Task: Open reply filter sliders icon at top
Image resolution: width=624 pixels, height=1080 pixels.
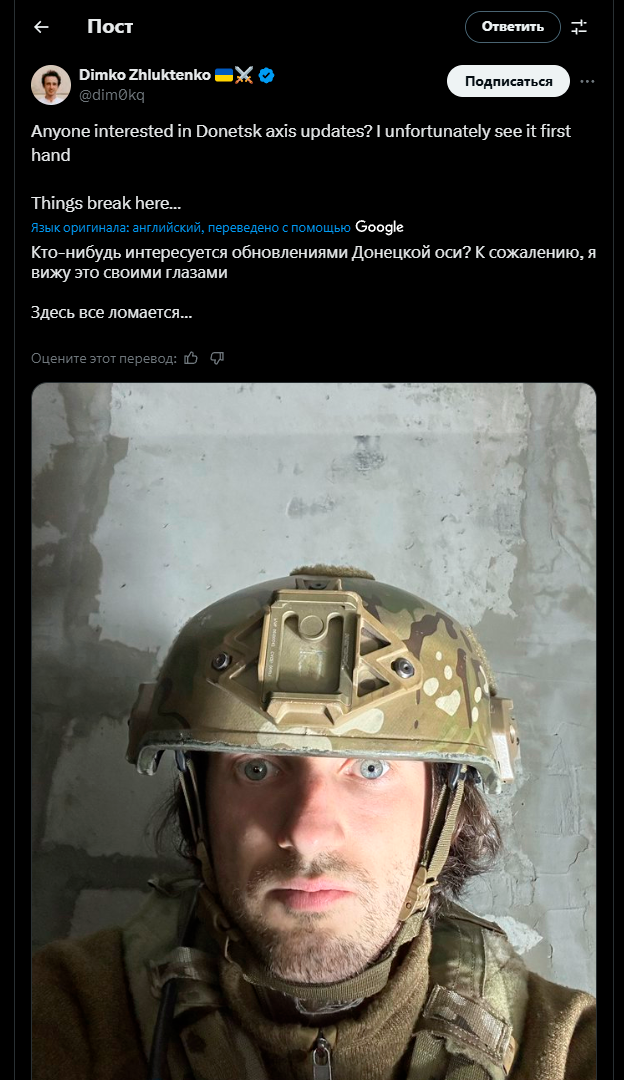Action: (579, 27)
